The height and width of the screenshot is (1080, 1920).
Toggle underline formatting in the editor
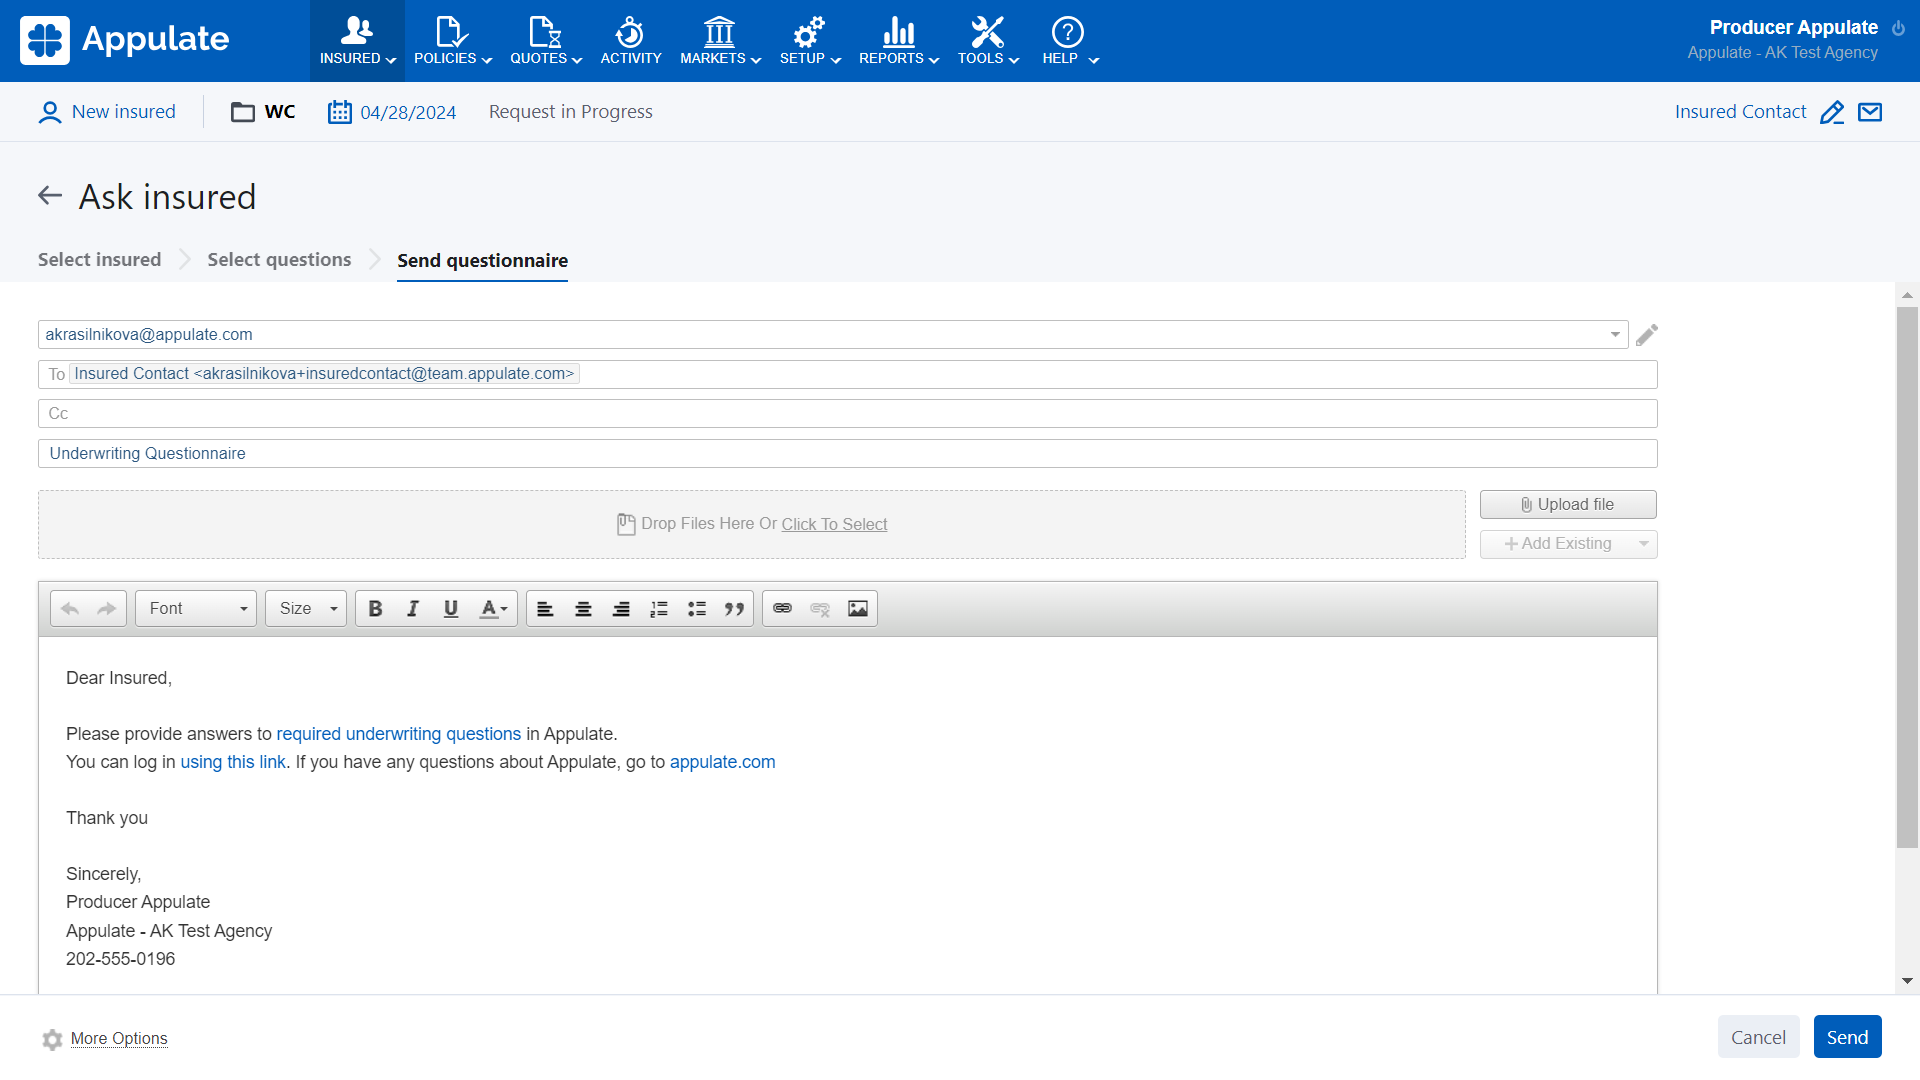point(451,609)
